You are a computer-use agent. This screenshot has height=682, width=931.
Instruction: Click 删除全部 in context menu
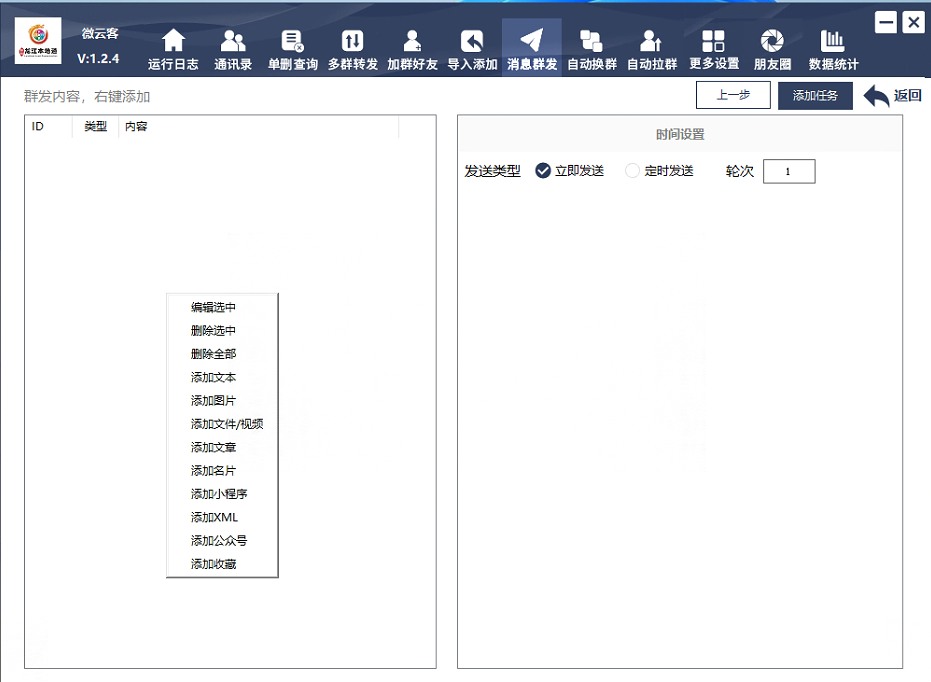(214, 354)
